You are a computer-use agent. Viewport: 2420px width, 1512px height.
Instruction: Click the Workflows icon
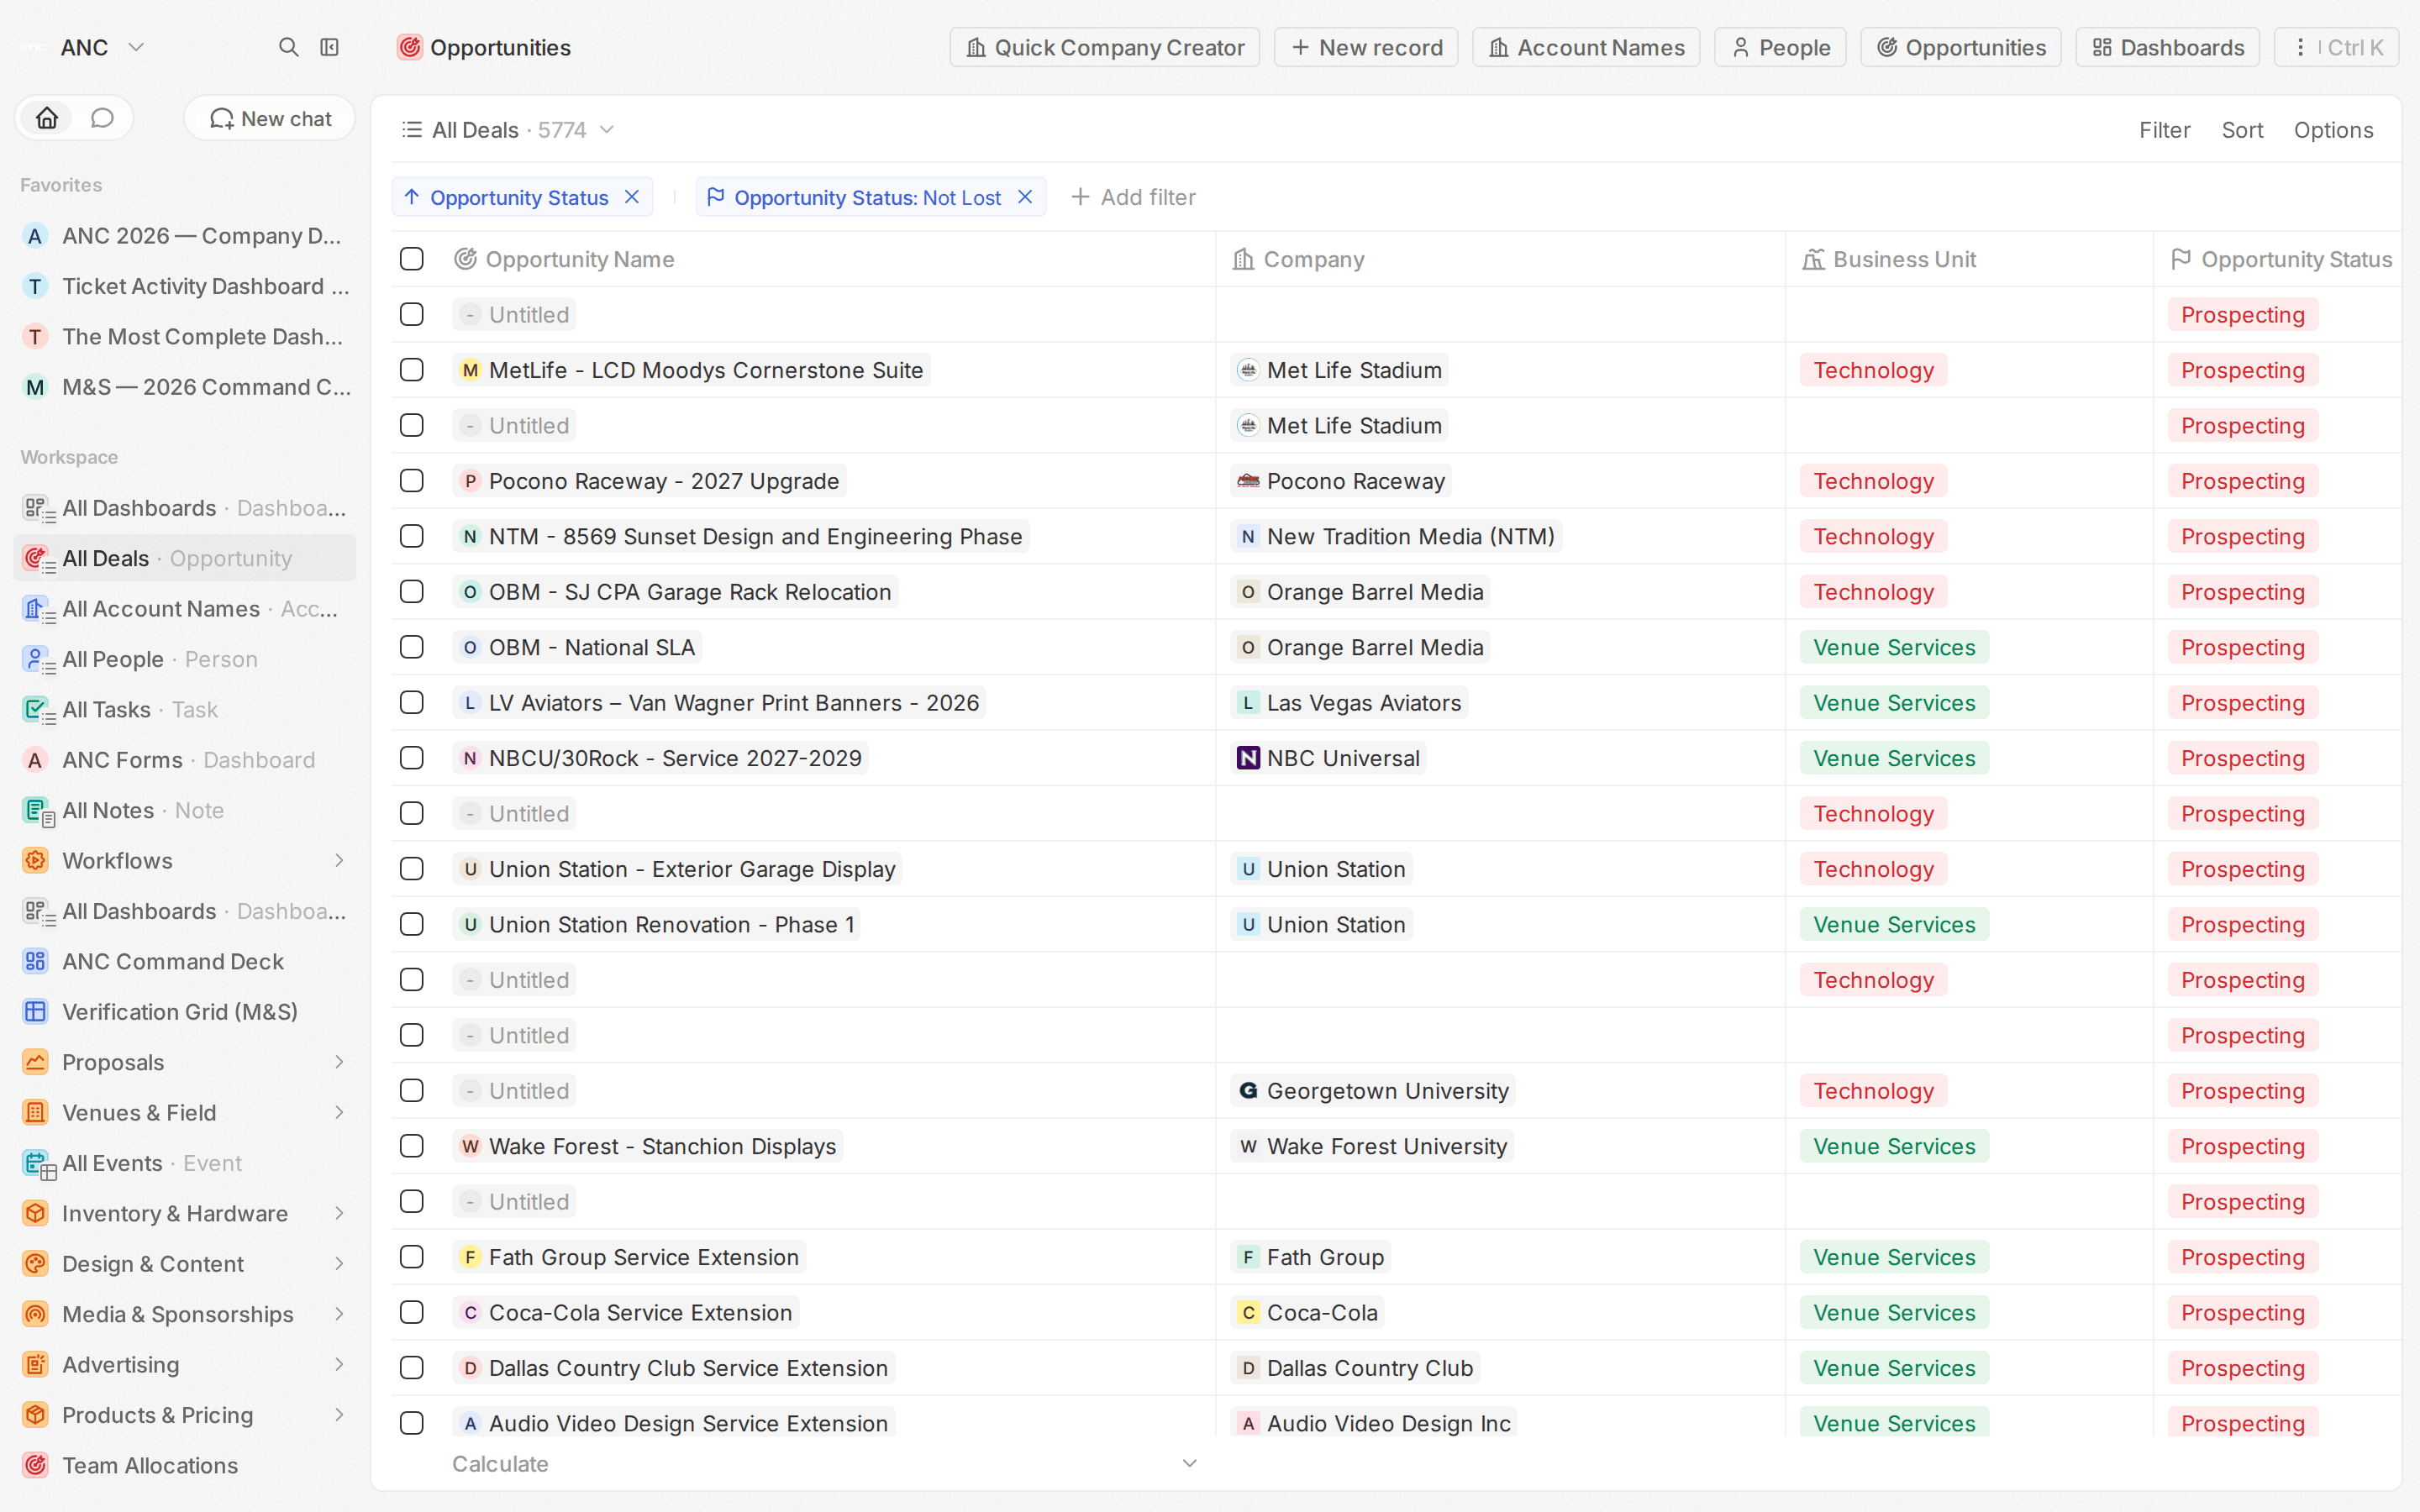pos(36,860)
